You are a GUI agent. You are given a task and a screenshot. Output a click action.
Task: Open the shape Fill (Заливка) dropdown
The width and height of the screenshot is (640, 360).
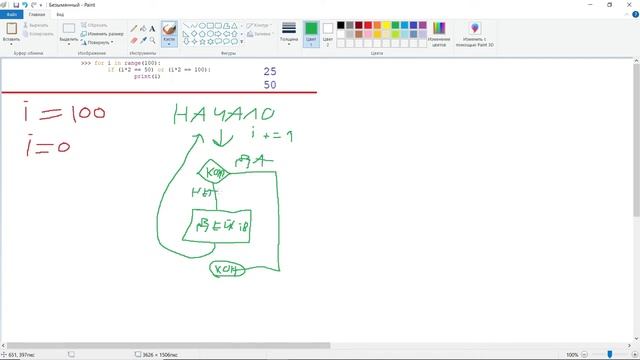[x=259, y=34]
